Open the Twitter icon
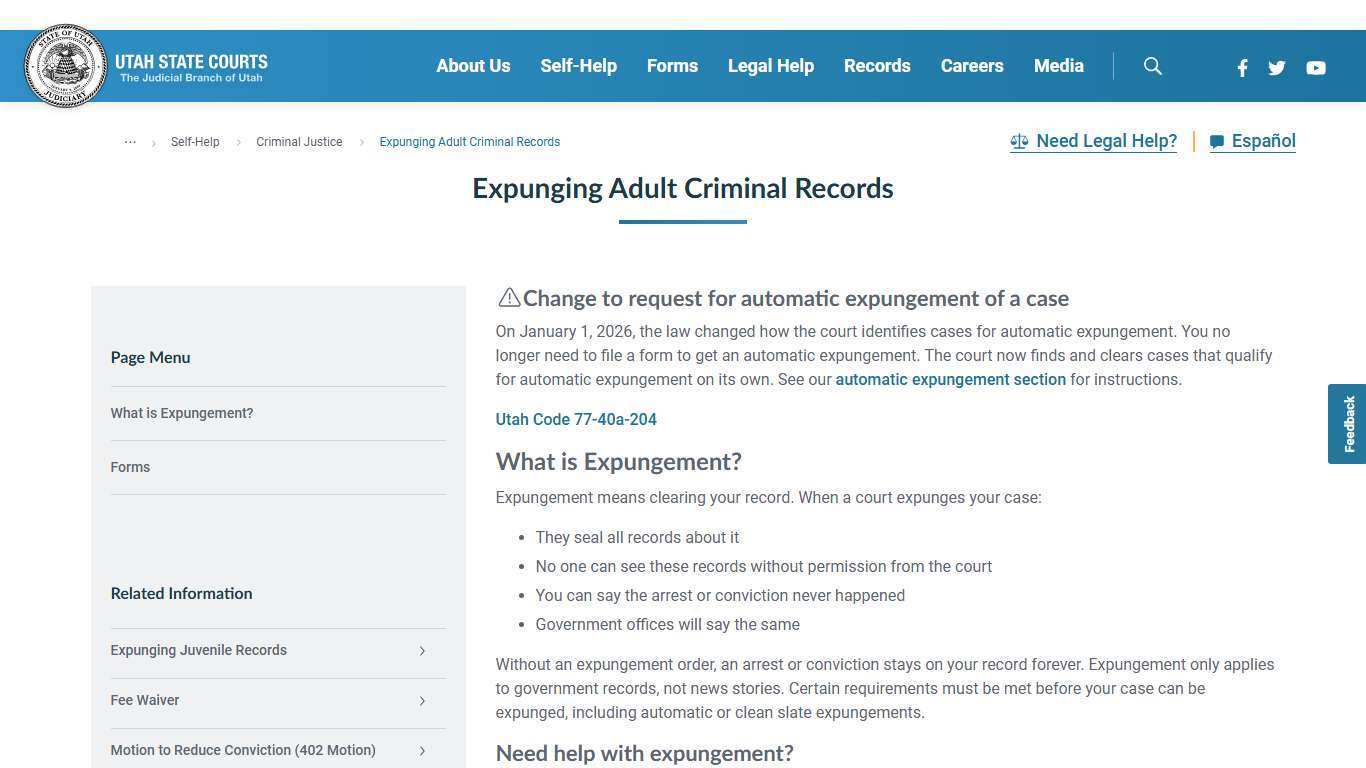Image resolution: width=1366 pixels, height=768 pixels. tap(1277, 68)
